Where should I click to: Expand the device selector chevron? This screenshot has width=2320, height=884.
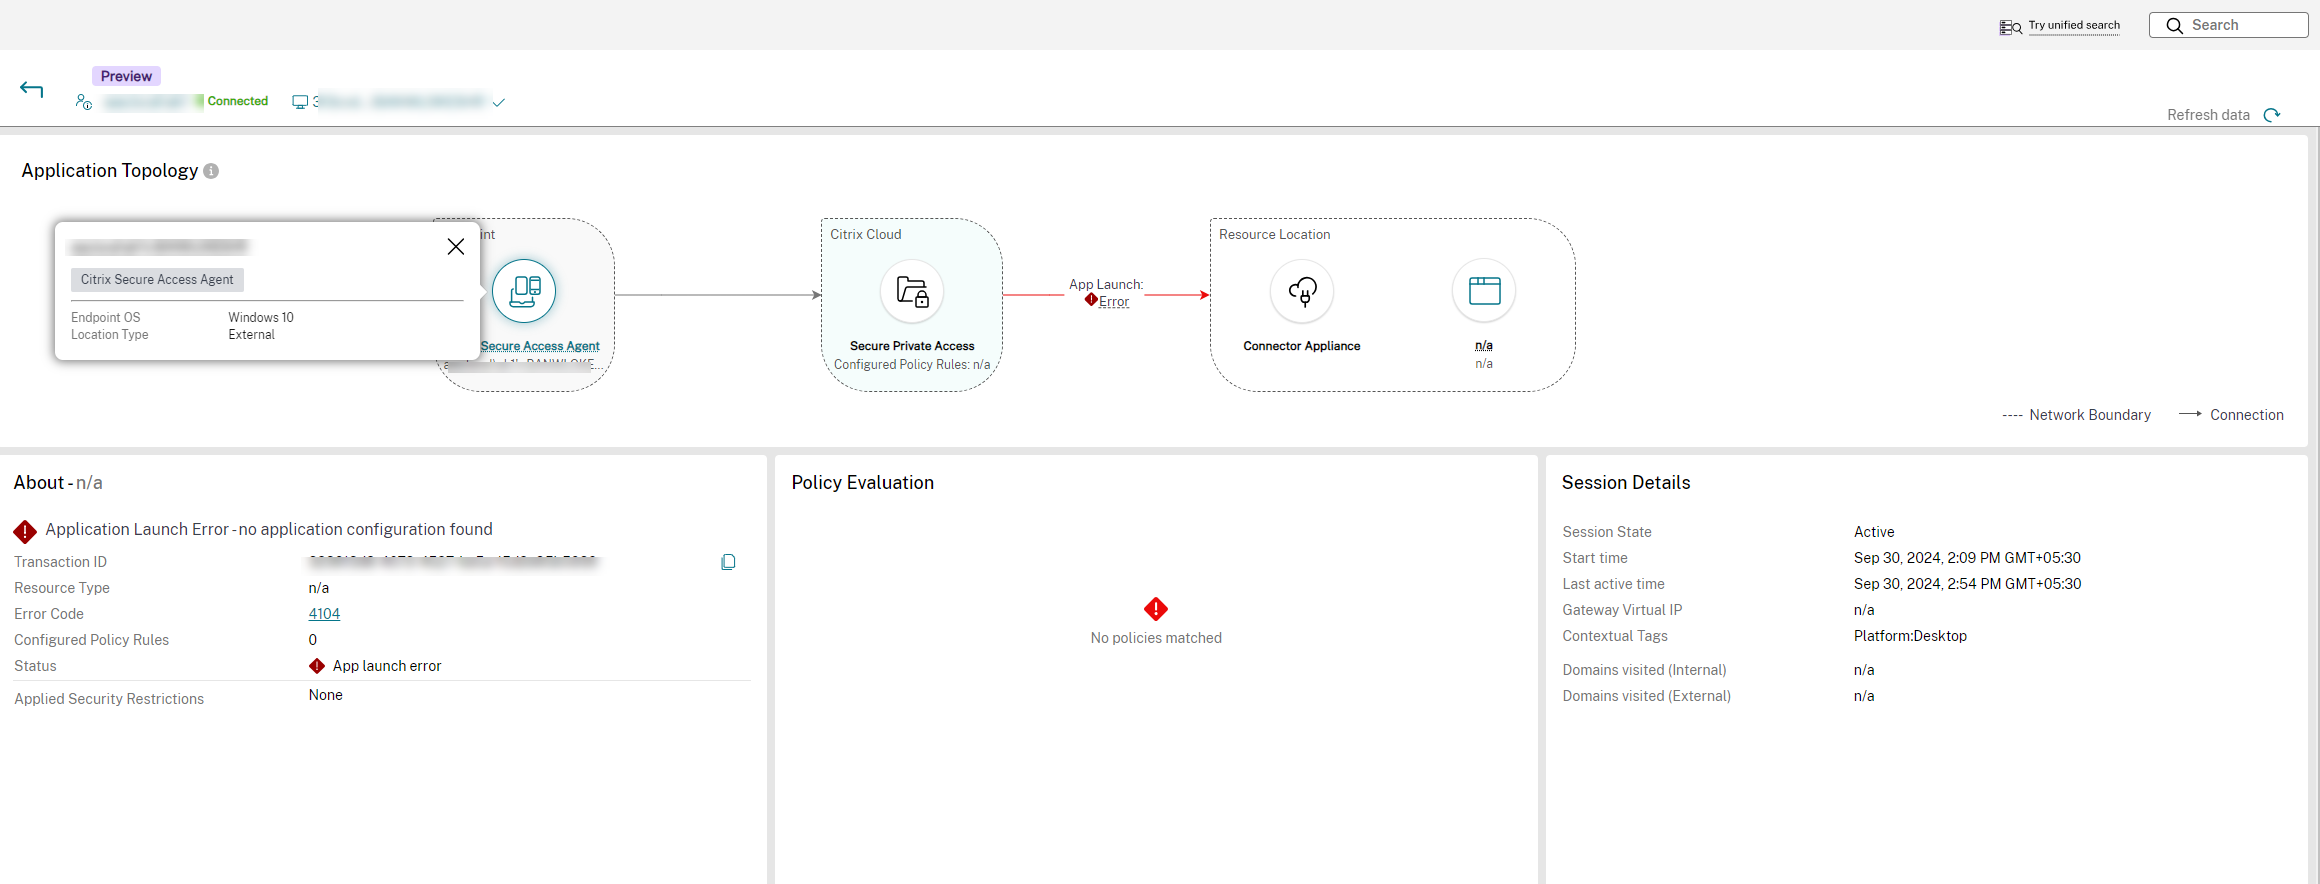click(x=498, y=102)
